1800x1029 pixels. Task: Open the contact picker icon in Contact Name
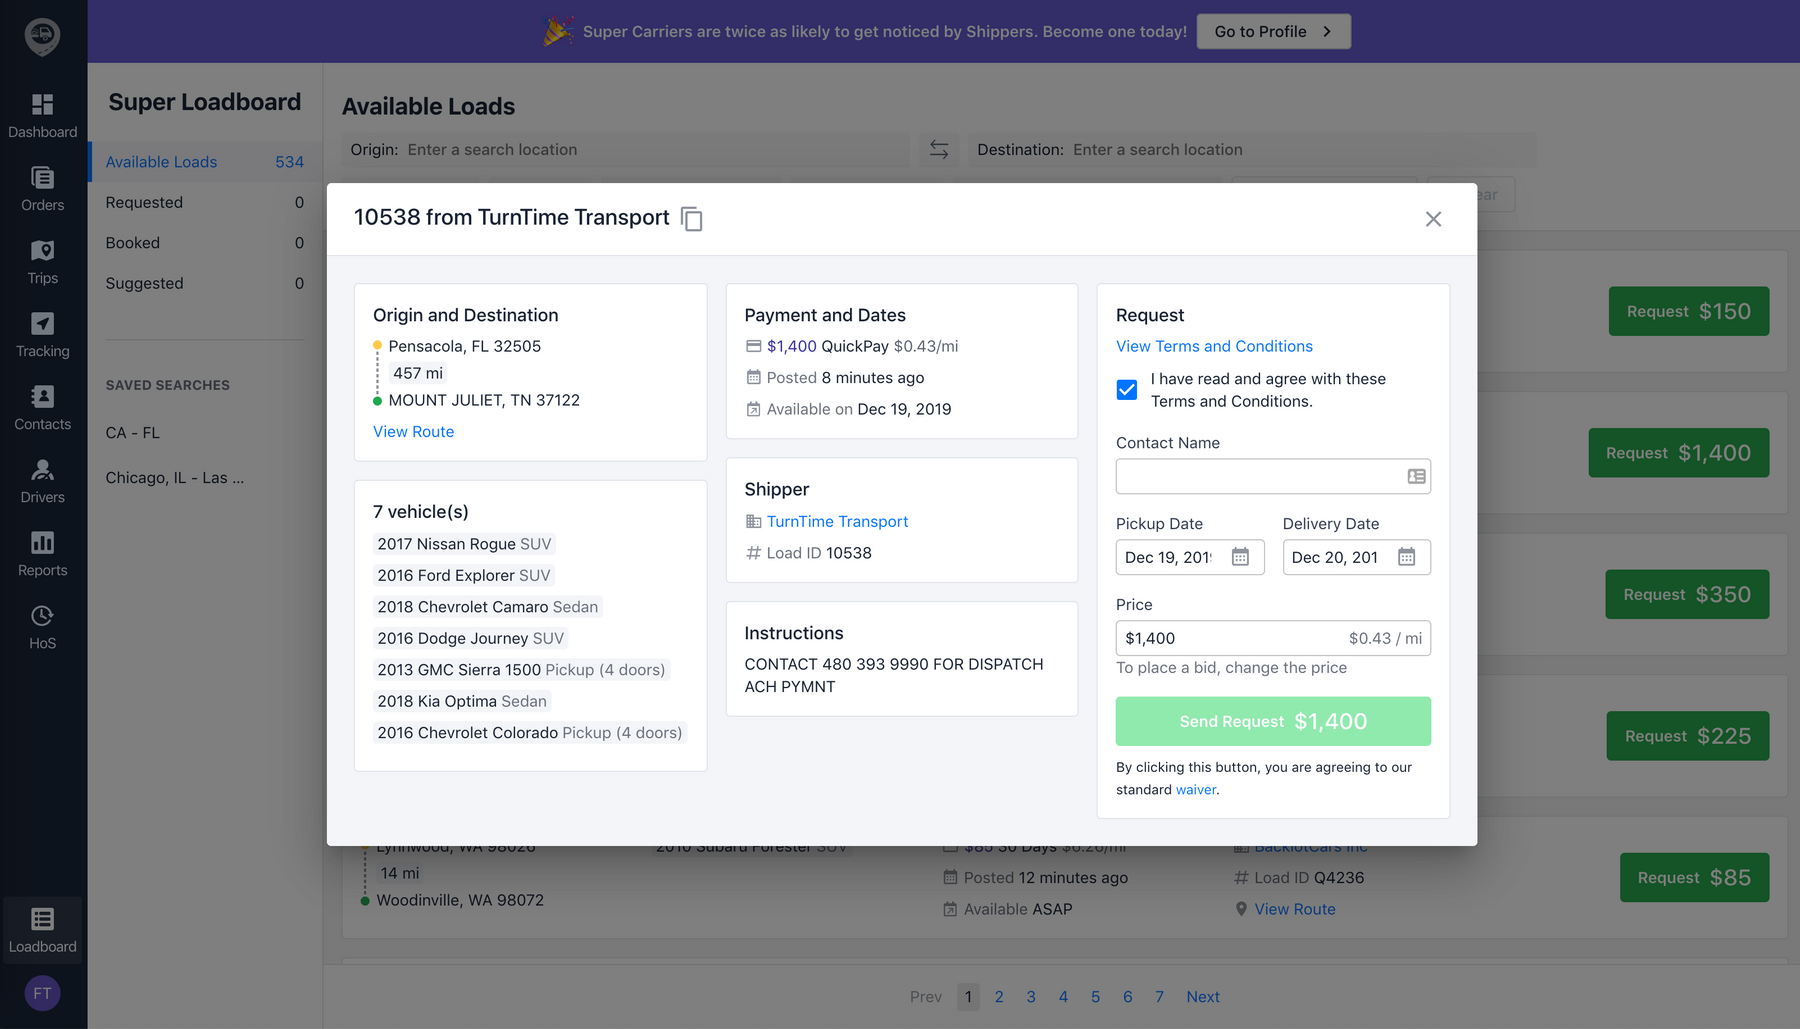point(1416,476)
